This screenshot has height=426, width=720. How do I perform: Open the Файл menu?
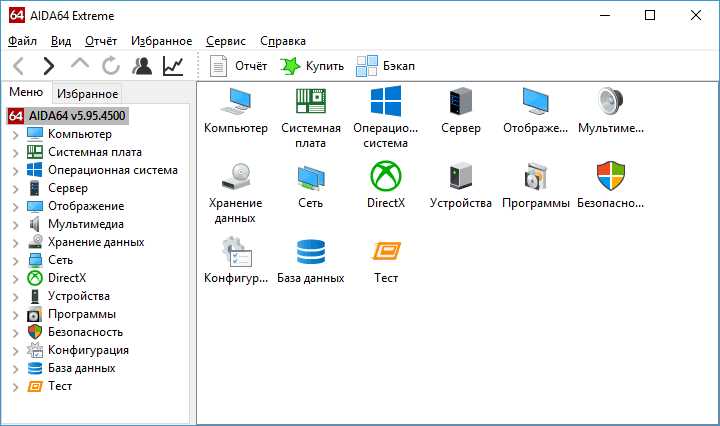(x=22, y=41)
